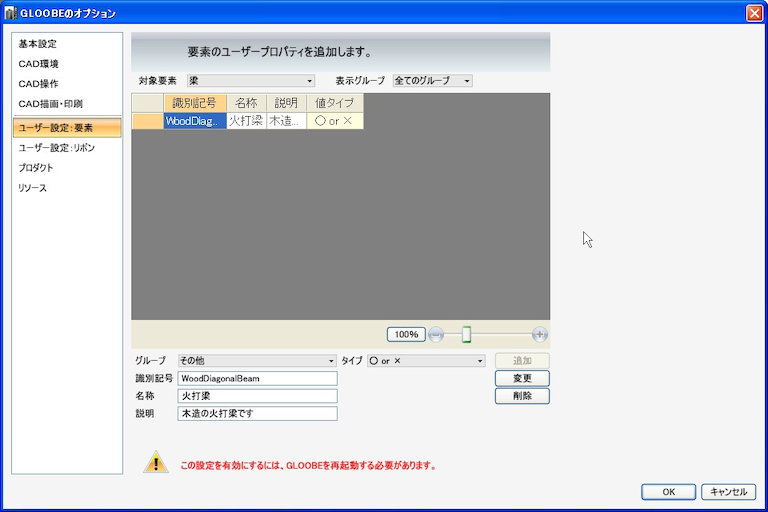The image size is (768, 512).
Task: Expand the 表示グループ dropdown
Action: (x=432, y=80)
